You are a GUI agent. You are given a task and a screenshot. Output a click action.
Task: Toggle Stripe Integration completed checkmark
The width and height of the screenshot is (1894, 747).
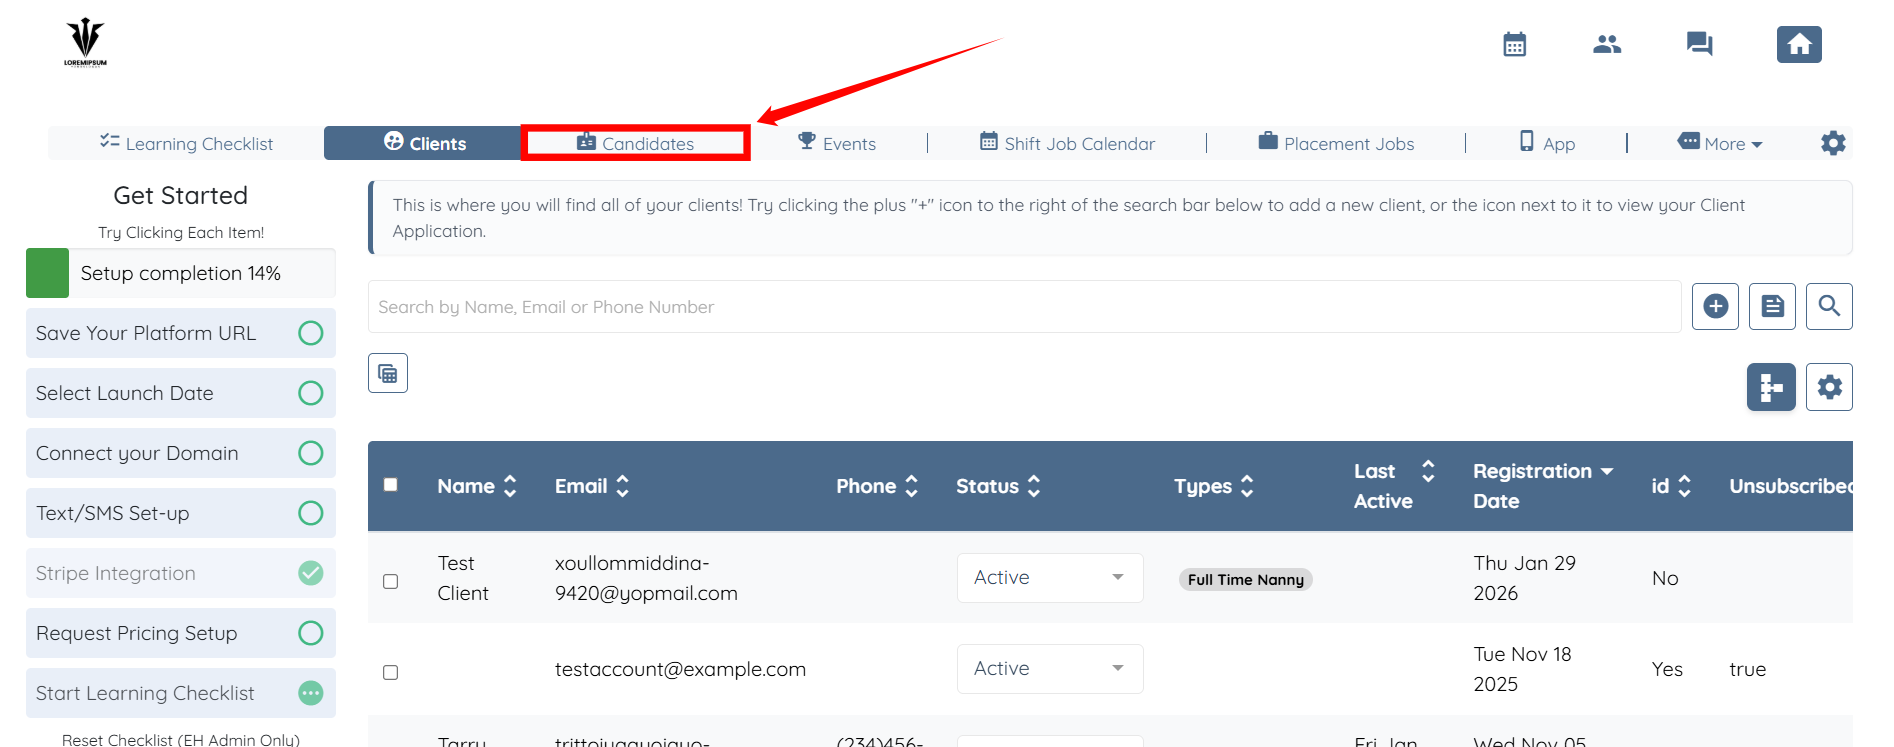point(311,573)
